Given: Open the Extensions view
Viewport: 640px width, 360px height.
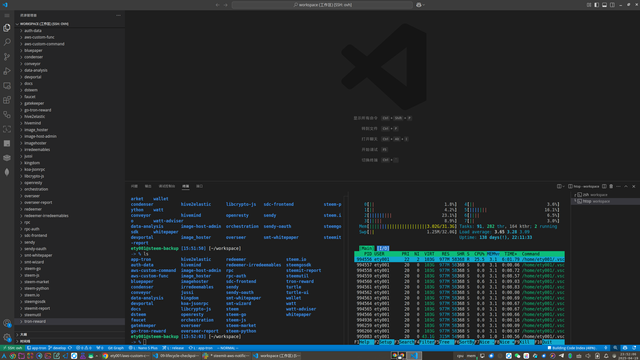Looking at the screenshot, I should coord(7,100).
